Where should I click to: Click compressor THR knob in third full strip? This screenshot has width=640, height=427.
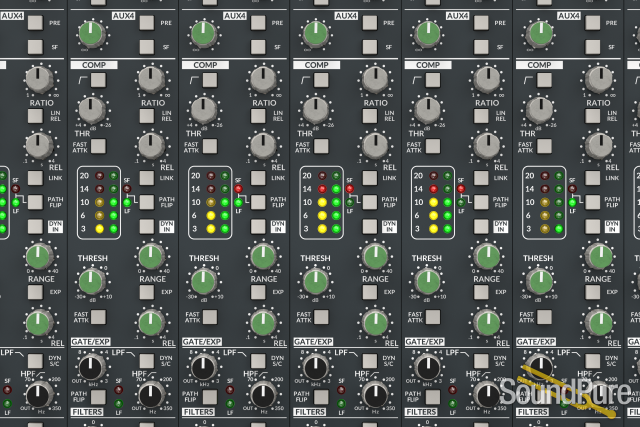pyautogui.click(x=316, y=110)
